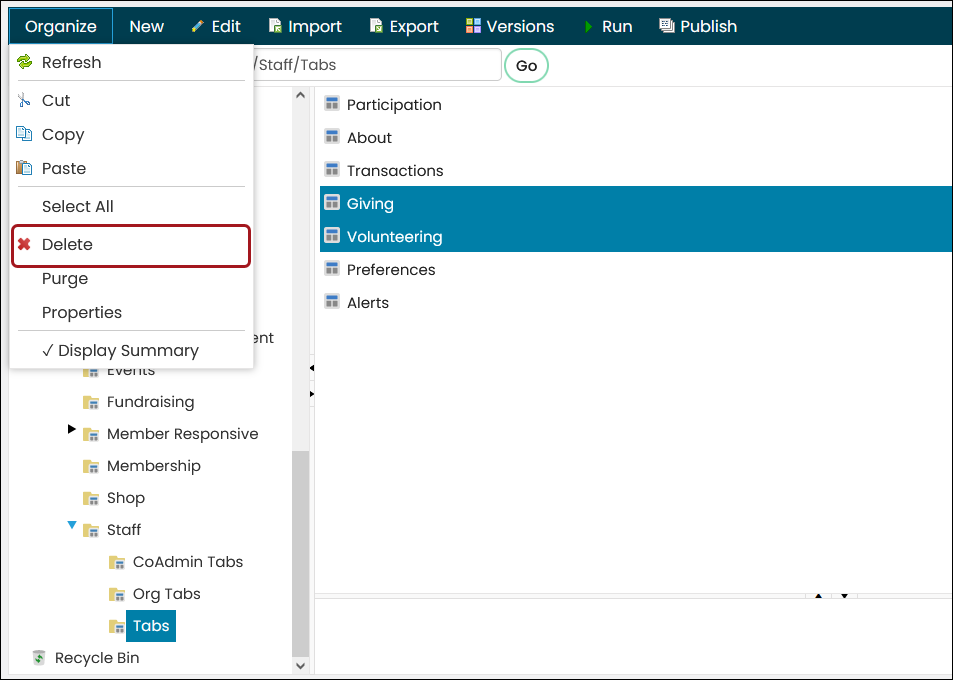
Task: Click the CoAdmin Tabs folder icon
Action: pos(117,562)
